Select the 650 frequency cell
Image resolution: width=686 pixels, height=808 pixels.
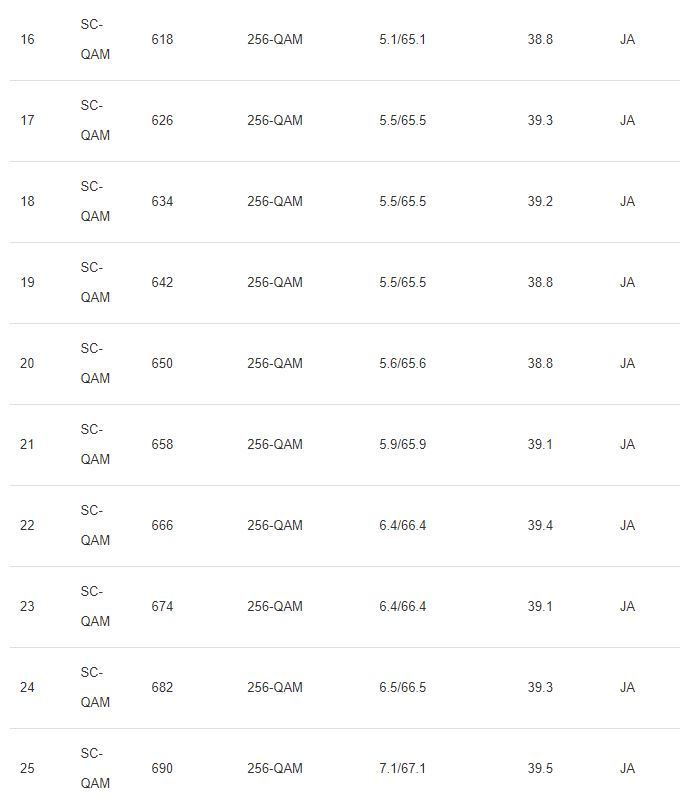162,364
